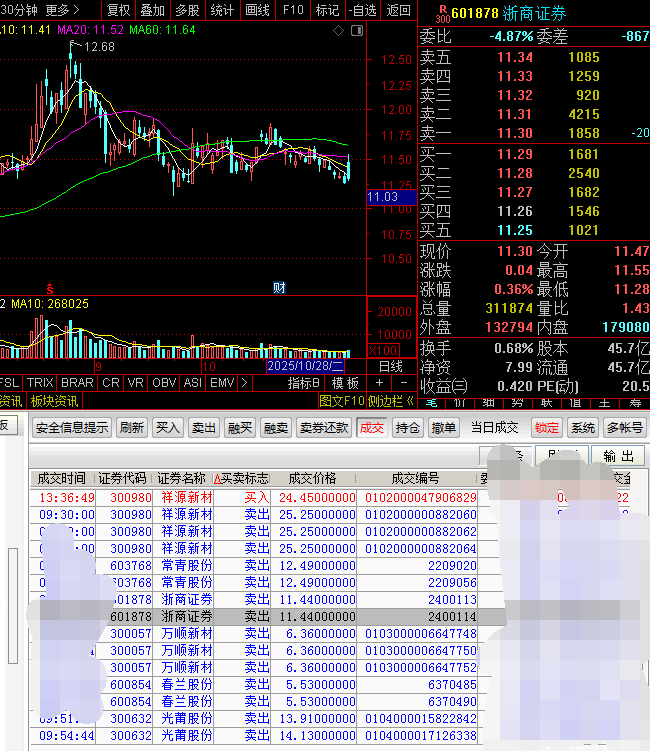Expand the 更多 period options
Viewport: 650px width, 751px height.
62,10
